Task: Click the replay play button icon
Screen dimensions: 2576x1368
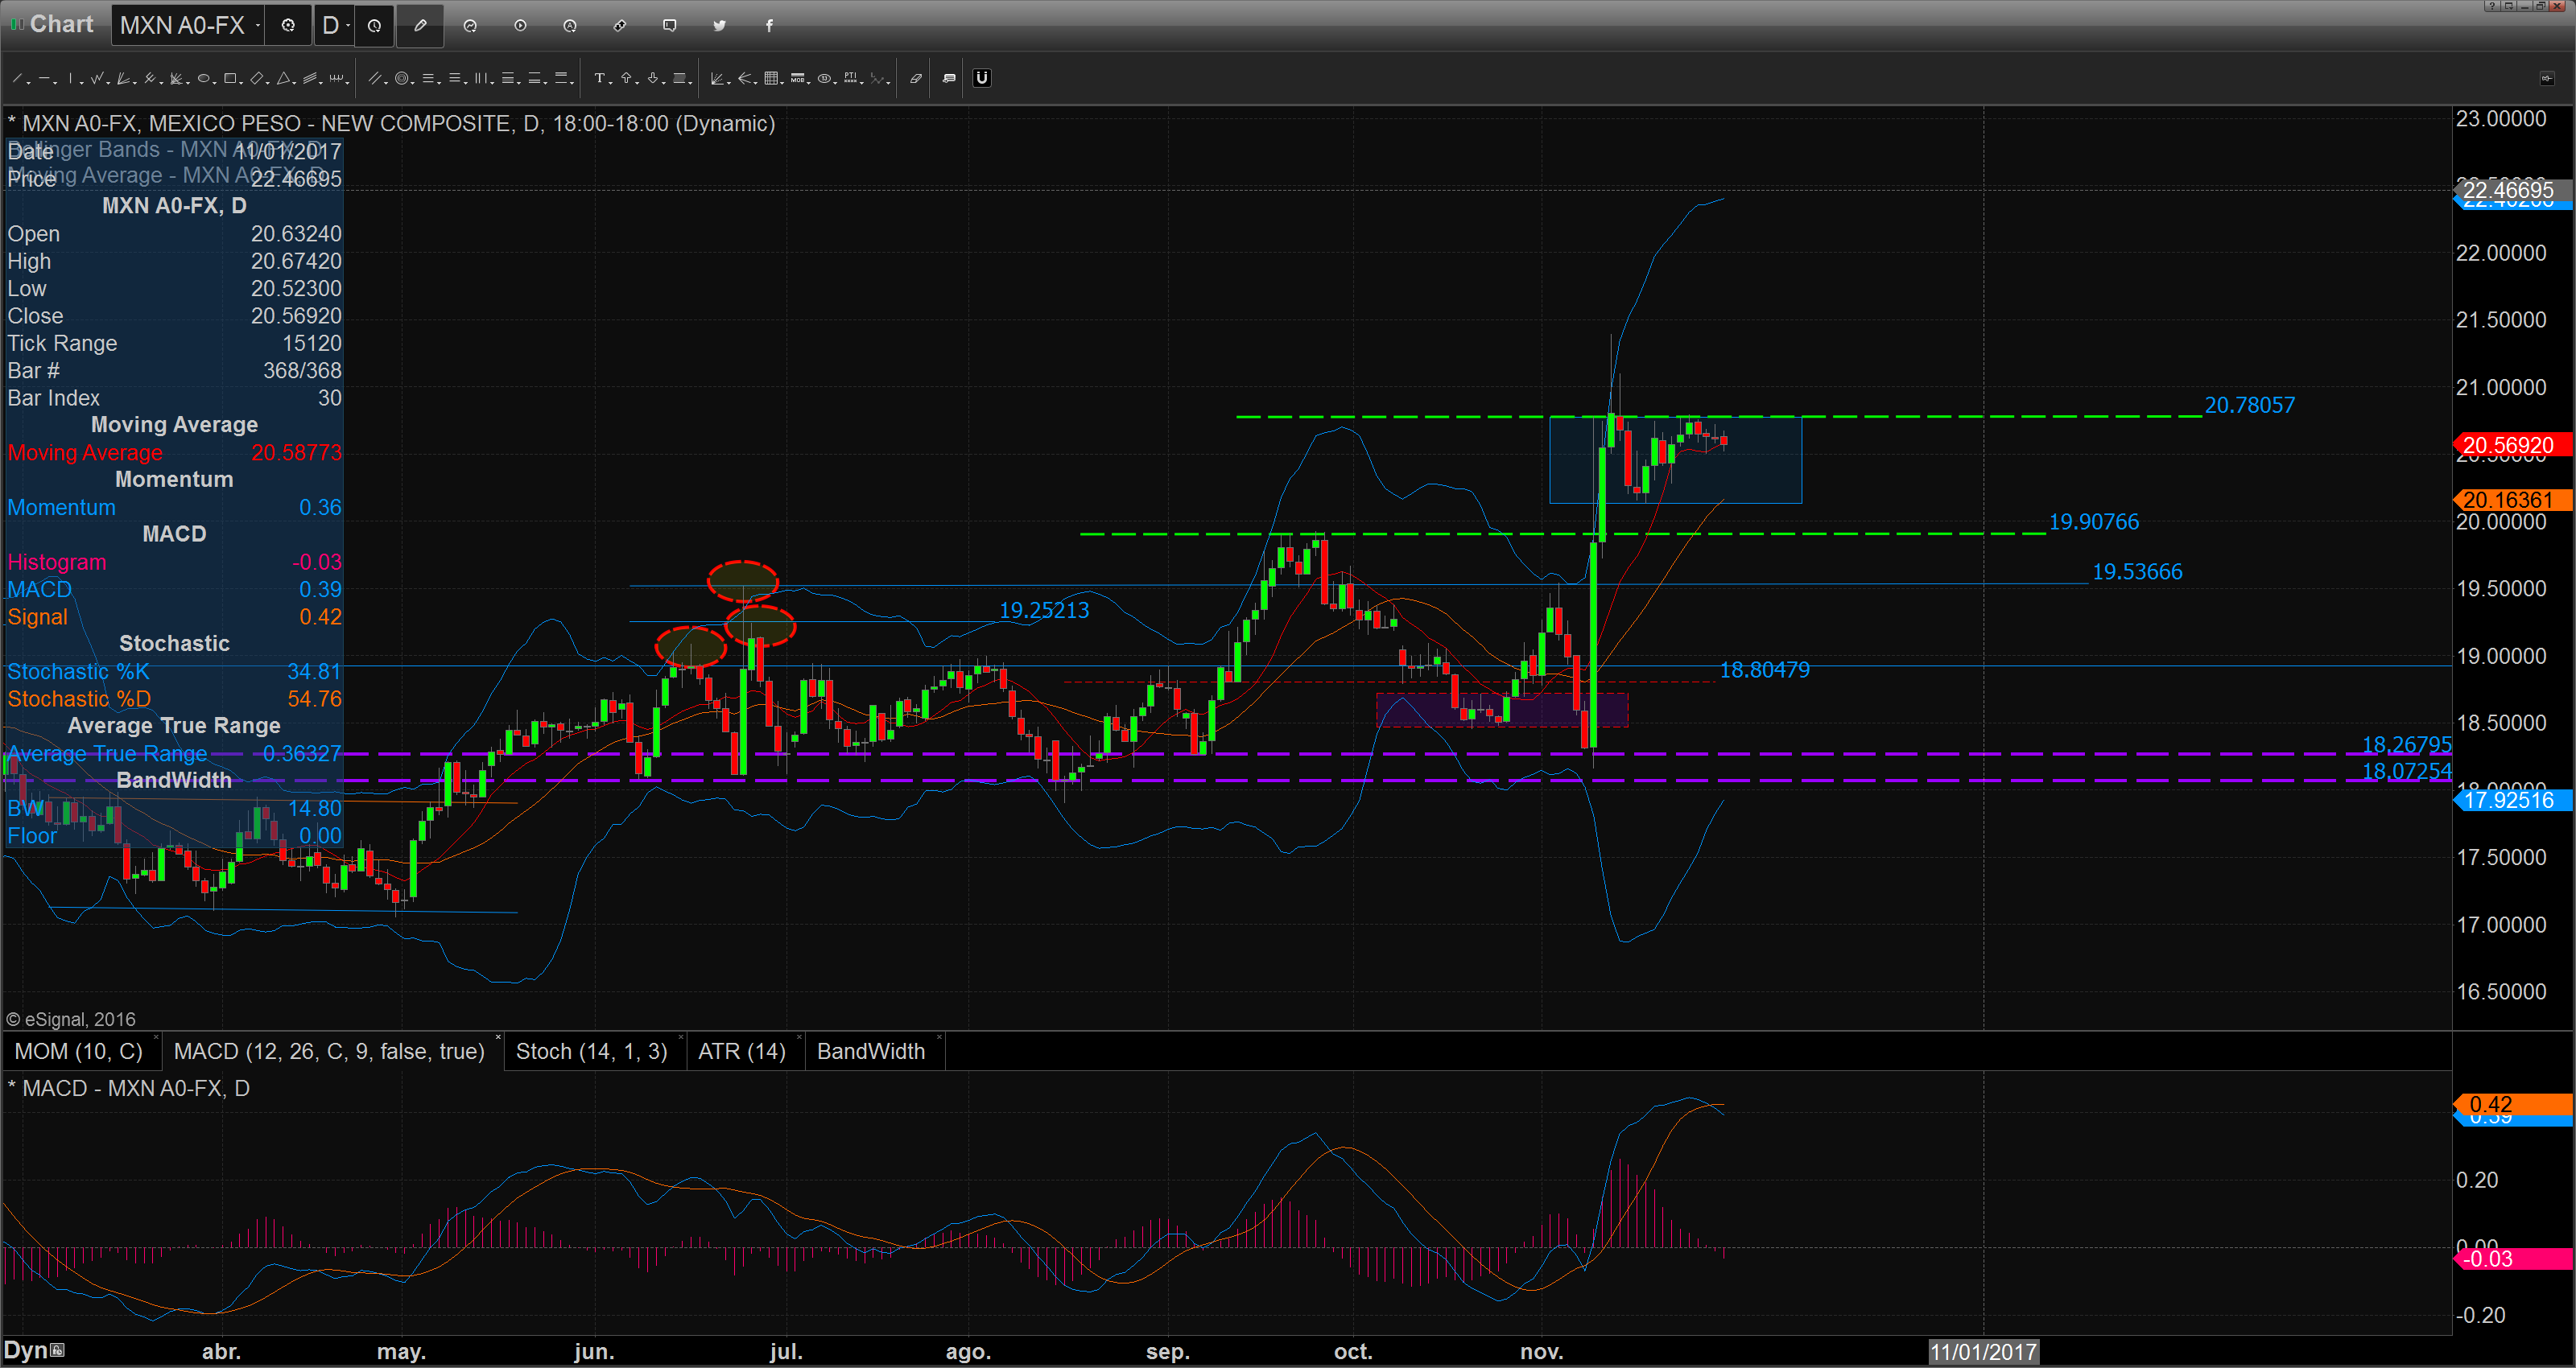Action: pos(520,25)
